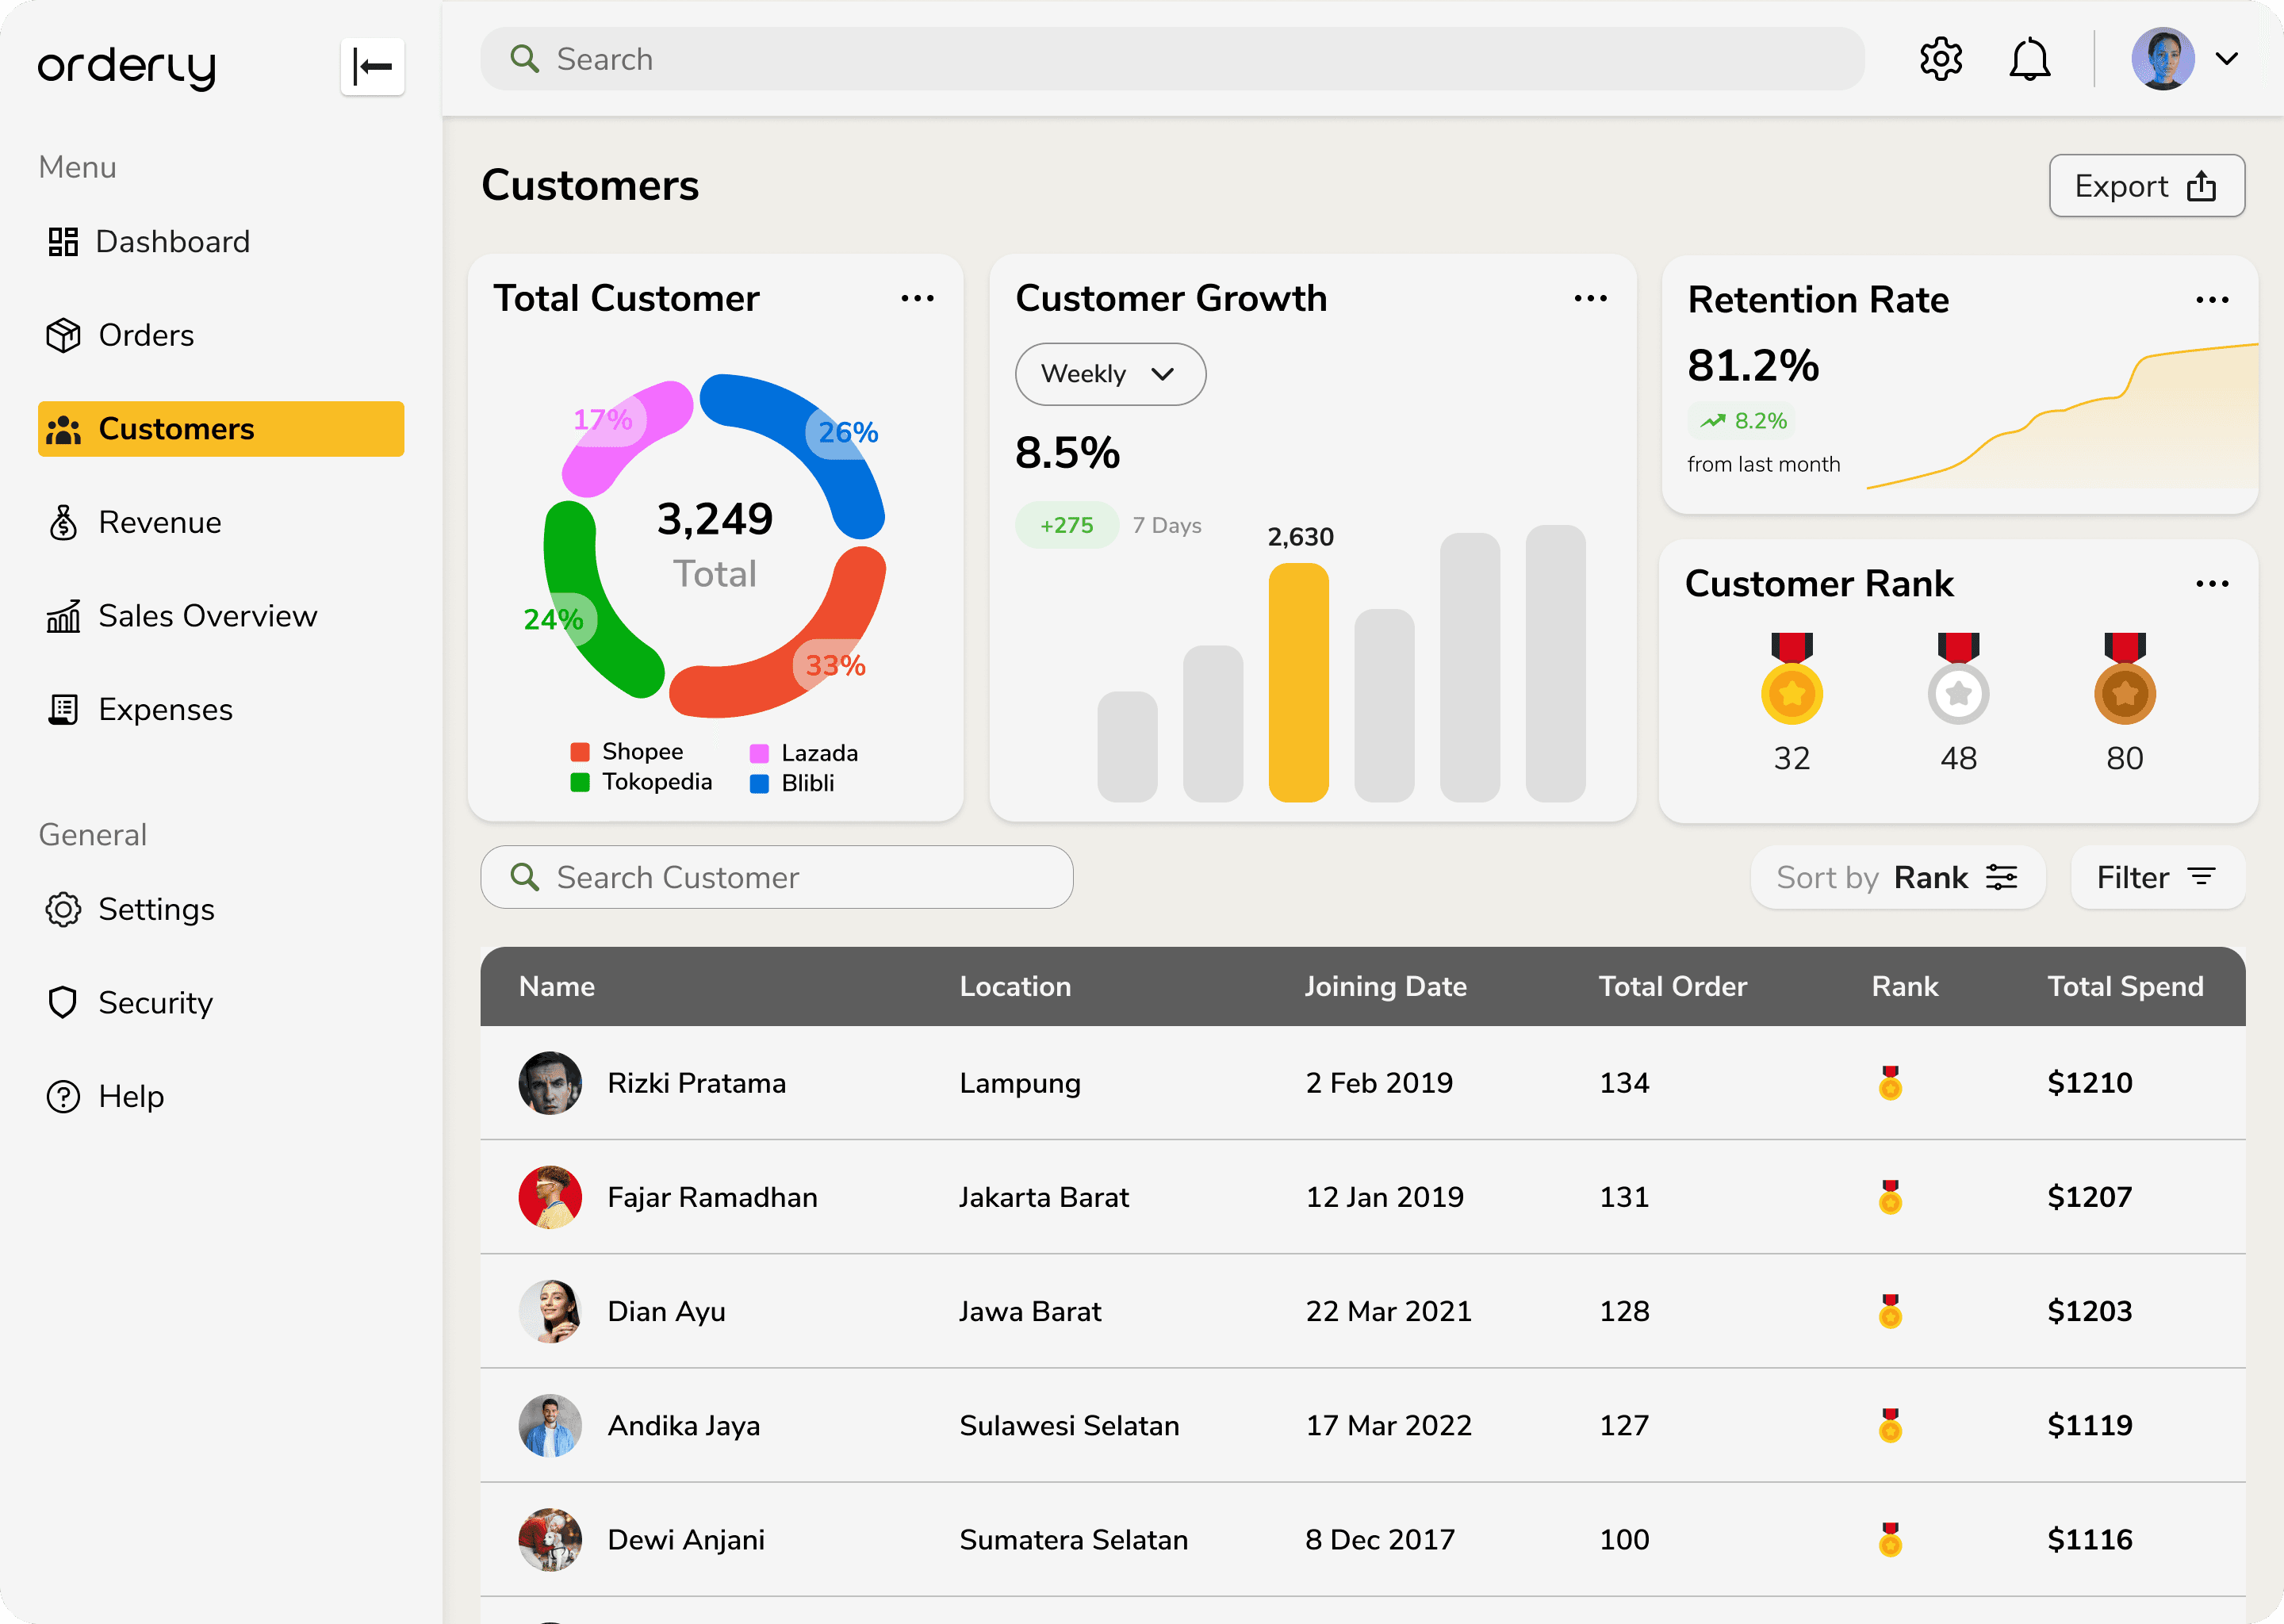
Task: Expand the Weekly period dropdown
Action: [1110, 374]
